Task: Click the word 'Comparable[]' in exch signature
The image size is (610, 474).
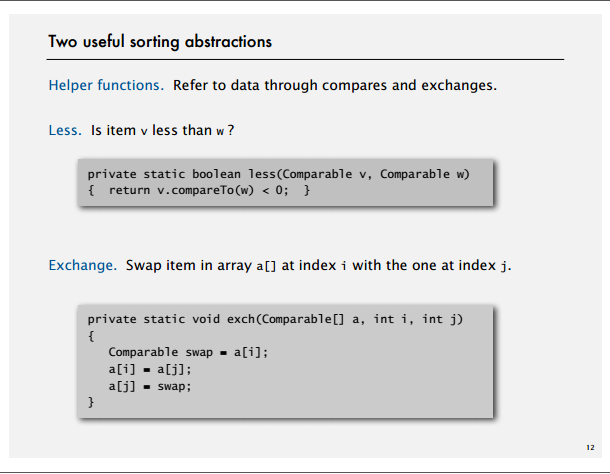Action: coord(303,320)
